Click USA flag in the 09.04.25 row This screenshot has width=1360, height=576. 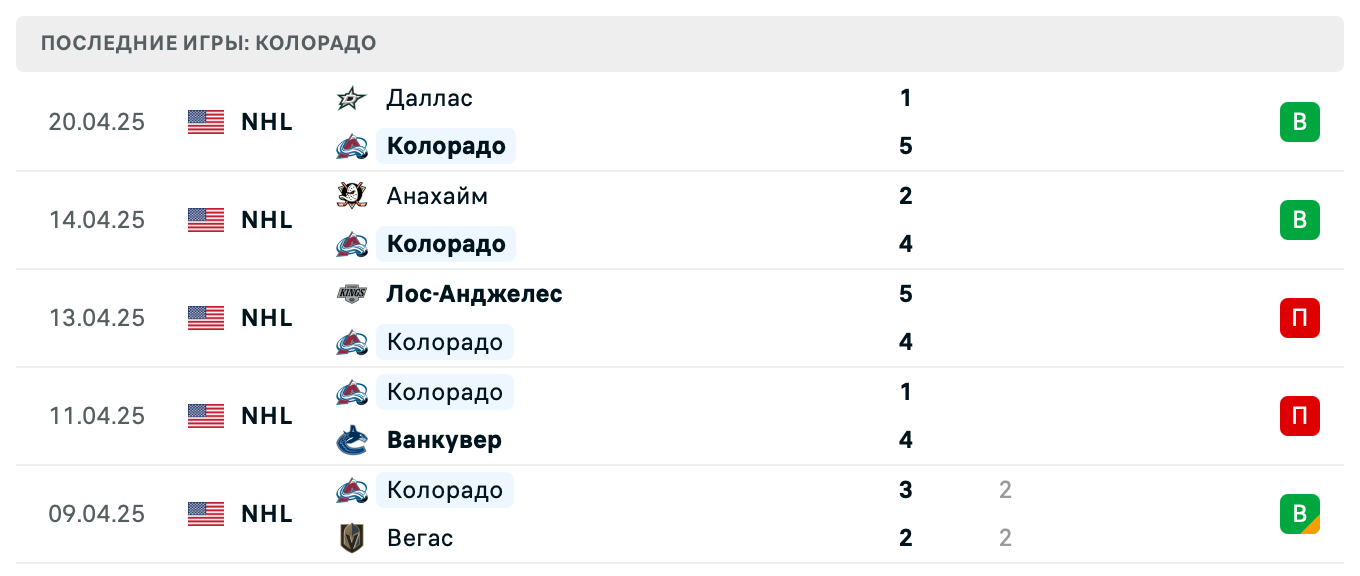[206, 514]
